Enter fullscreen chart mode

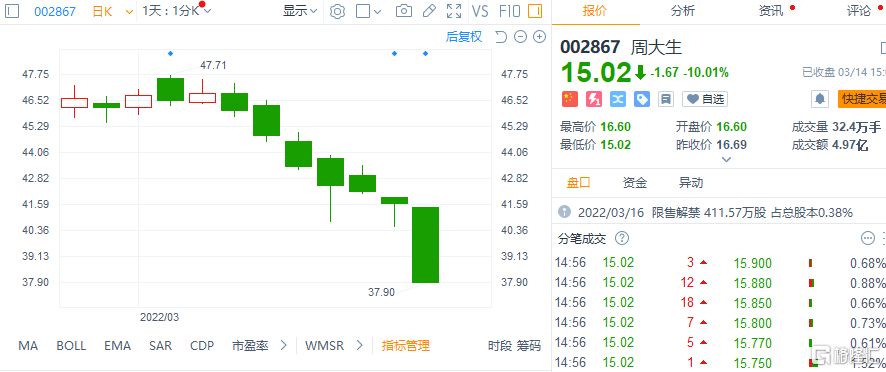pos(454,11)
